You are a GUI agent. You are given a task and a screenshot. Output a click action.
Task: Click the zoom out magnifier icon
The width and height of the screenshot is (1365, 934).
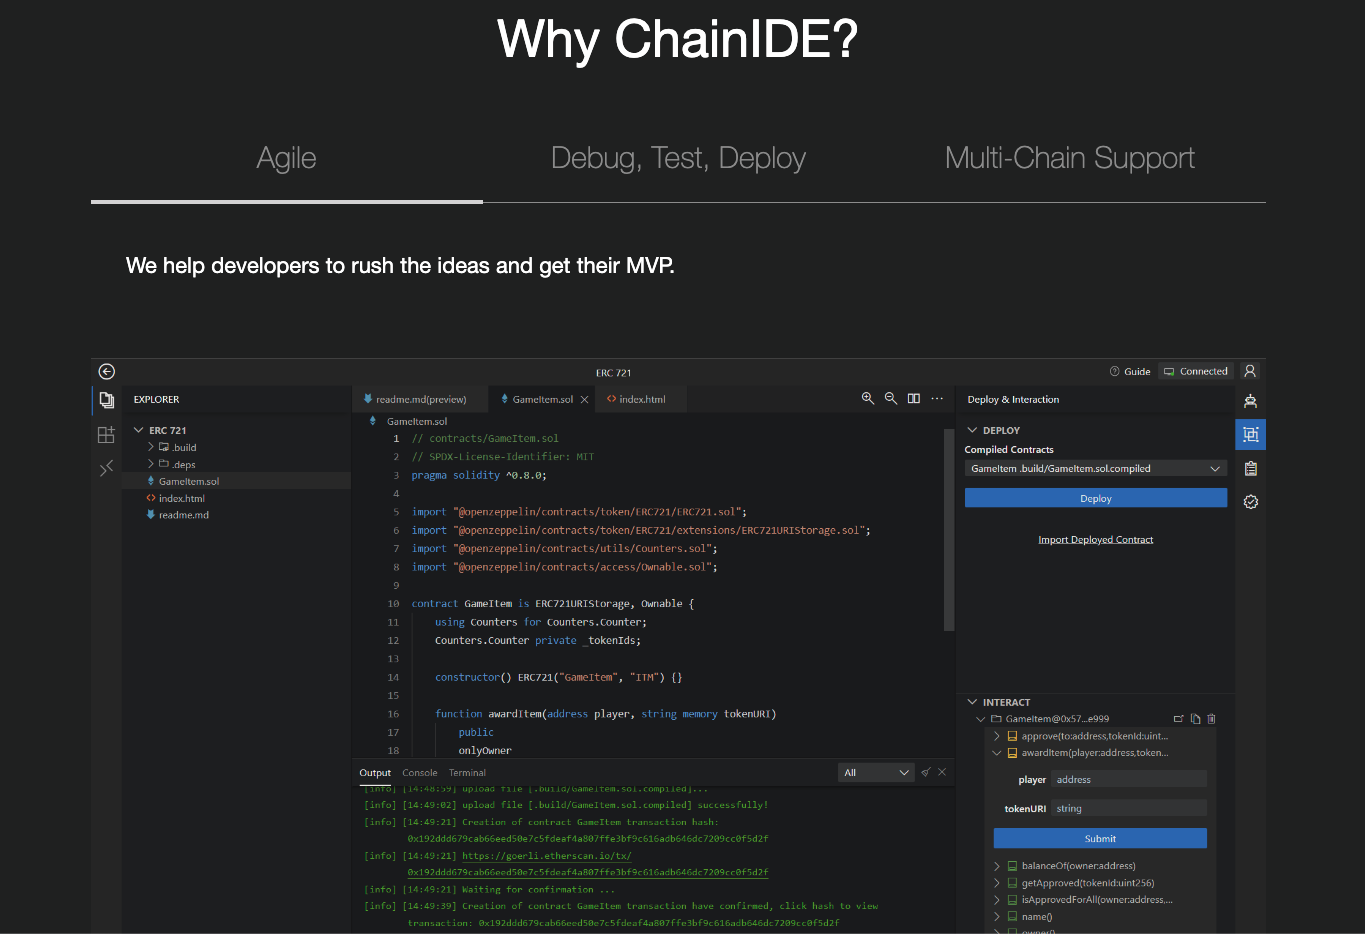click(891, 399)
